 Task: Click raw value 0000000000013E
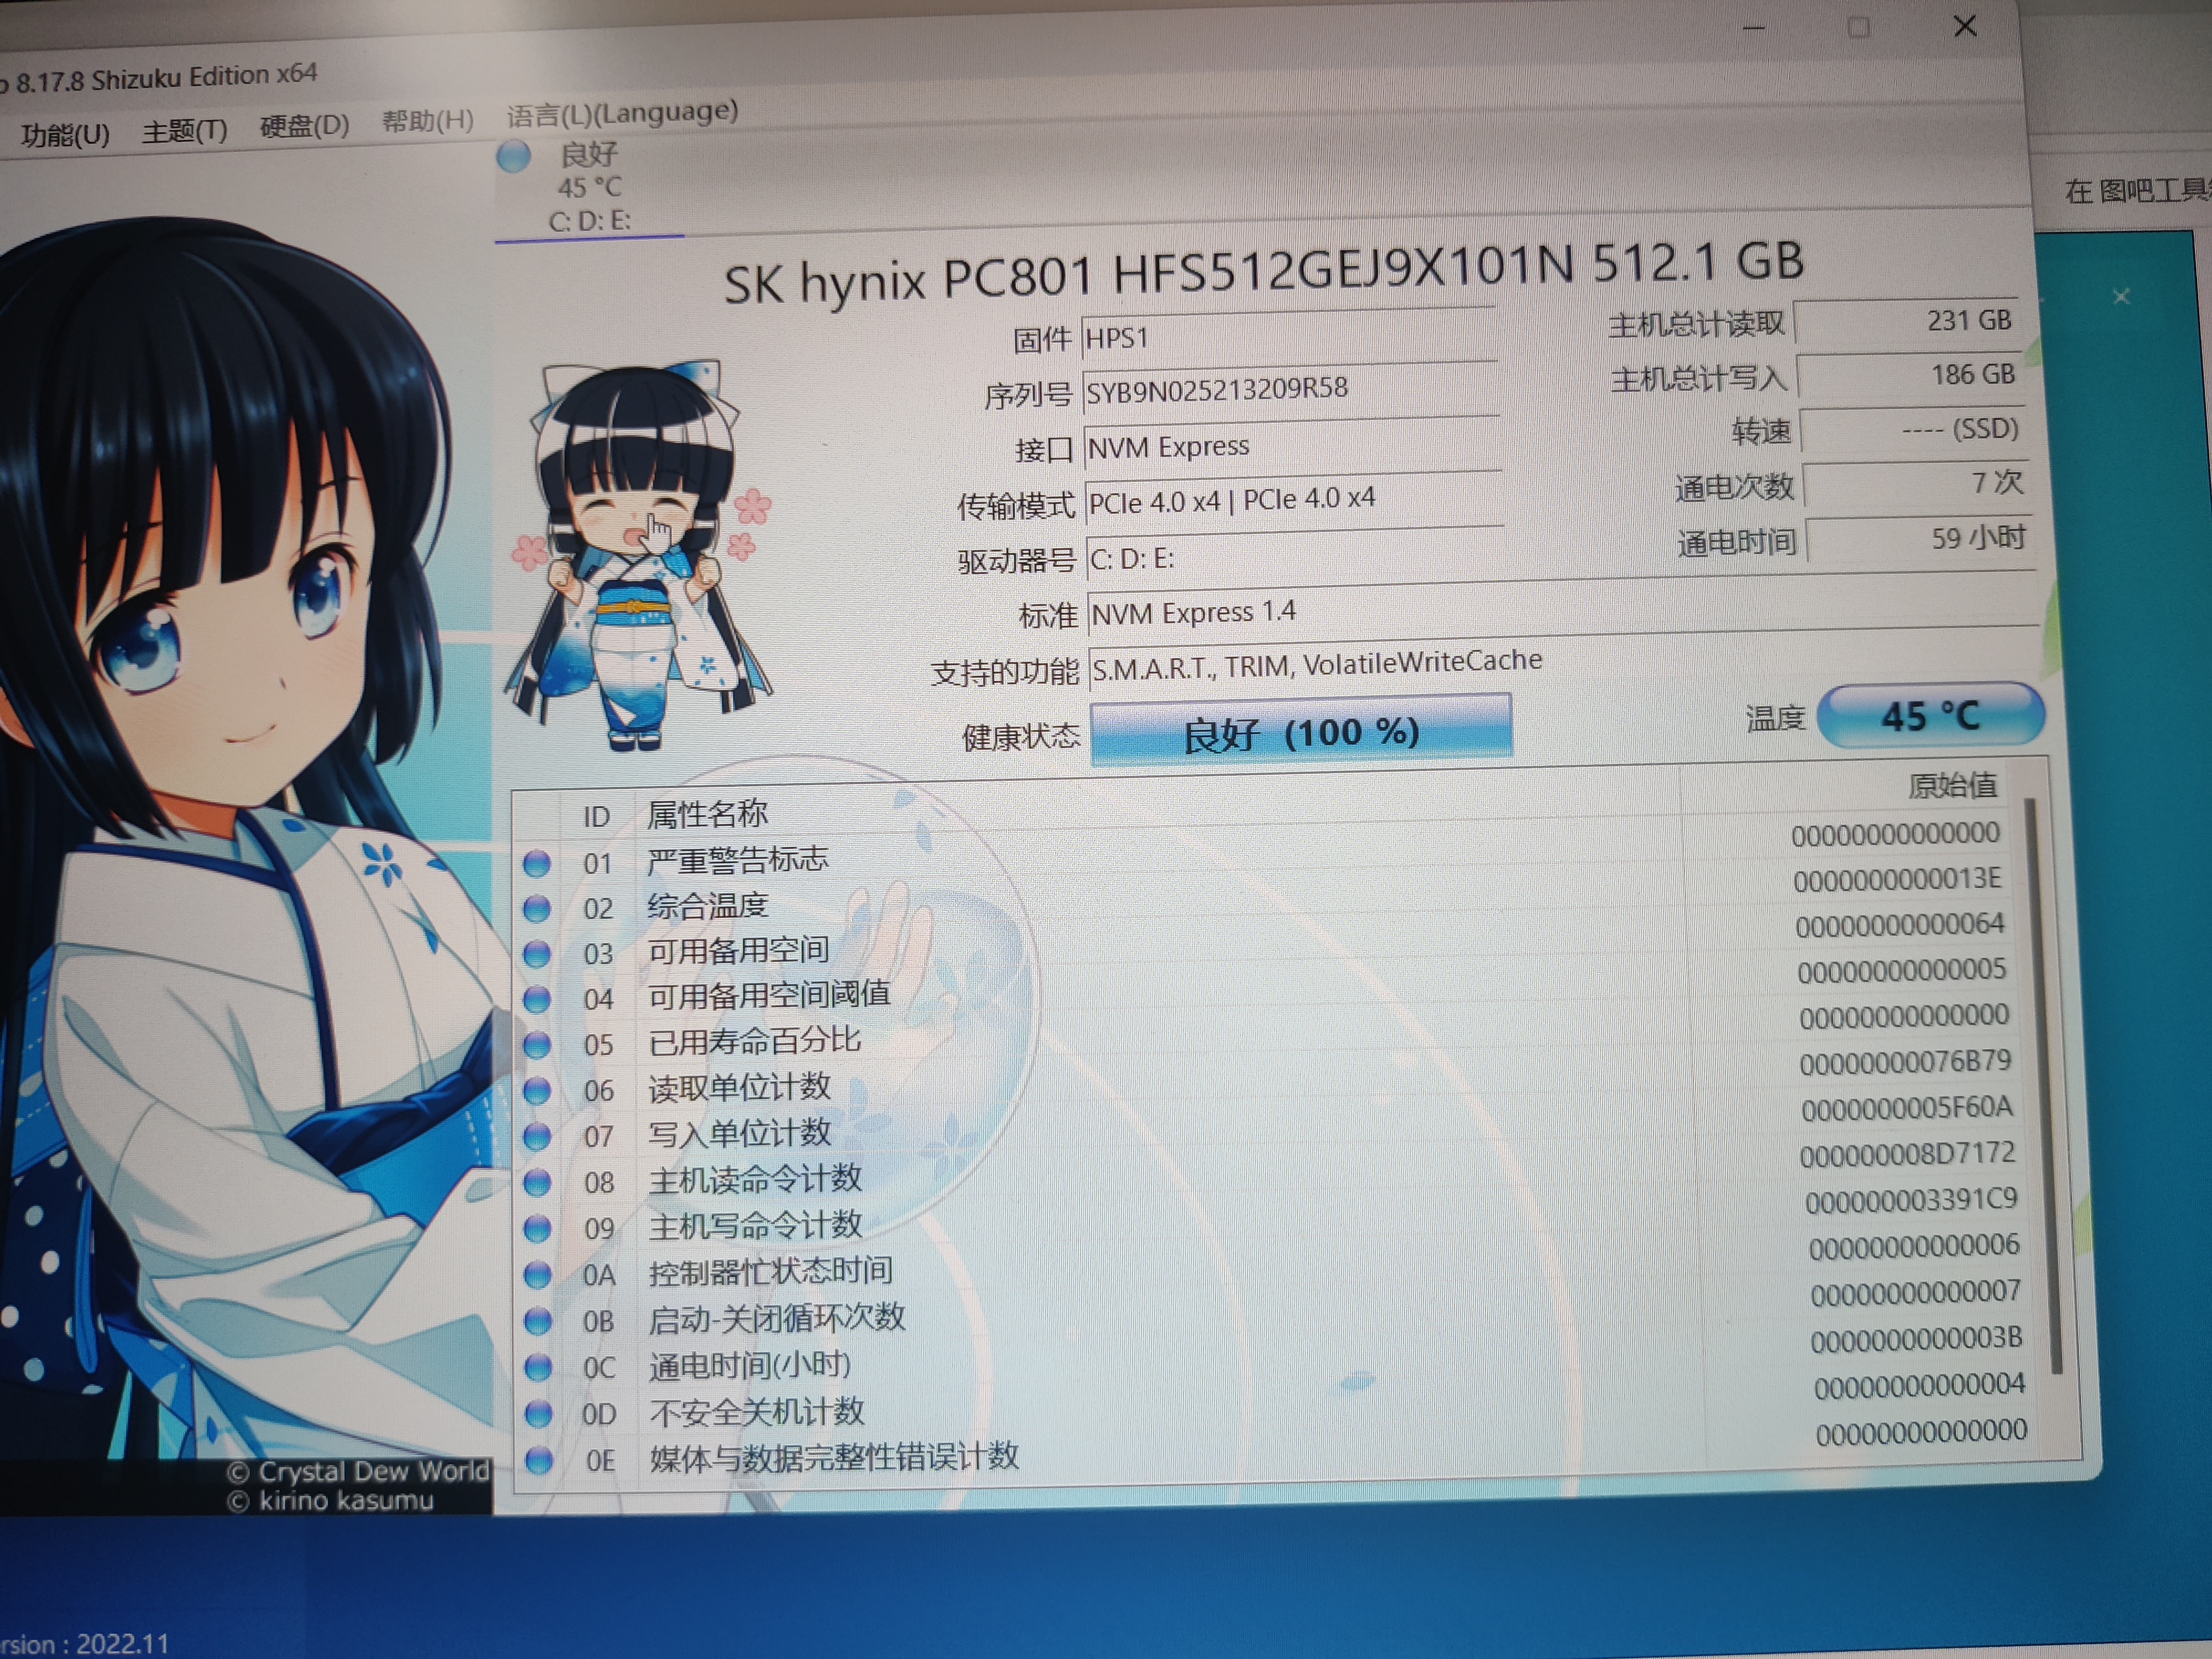click(1897, 880)
